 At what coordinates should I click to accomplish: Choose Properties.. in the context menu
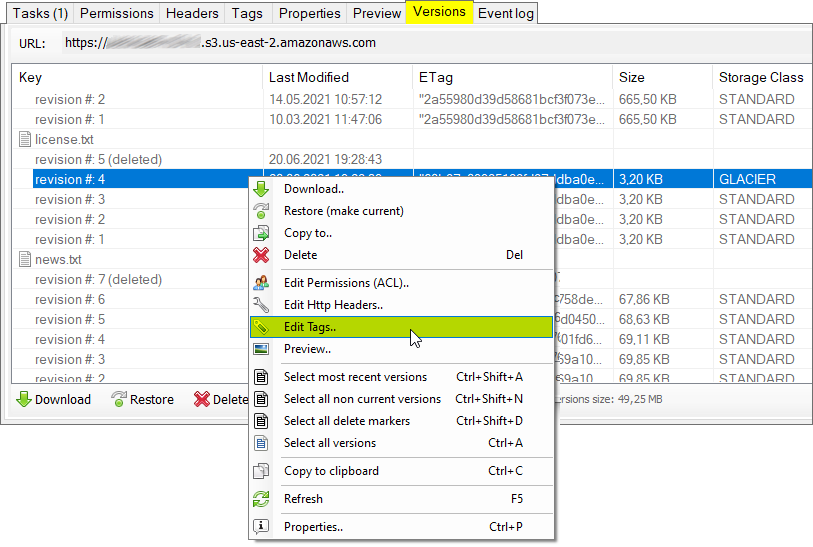point(401,527)
